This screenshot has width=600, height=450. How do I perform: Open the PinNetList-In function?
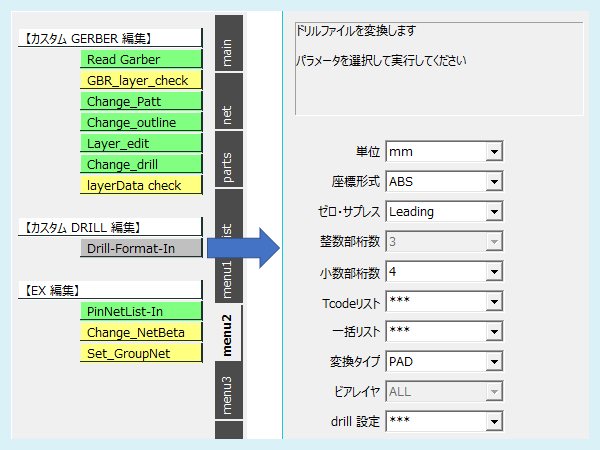(141, 311)
